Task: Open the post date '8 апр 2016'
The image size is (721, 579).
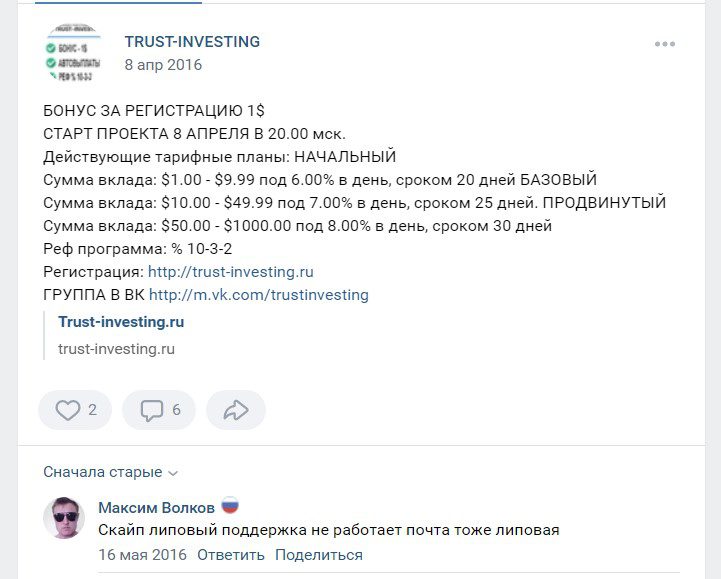Action: tap(163, 65)
